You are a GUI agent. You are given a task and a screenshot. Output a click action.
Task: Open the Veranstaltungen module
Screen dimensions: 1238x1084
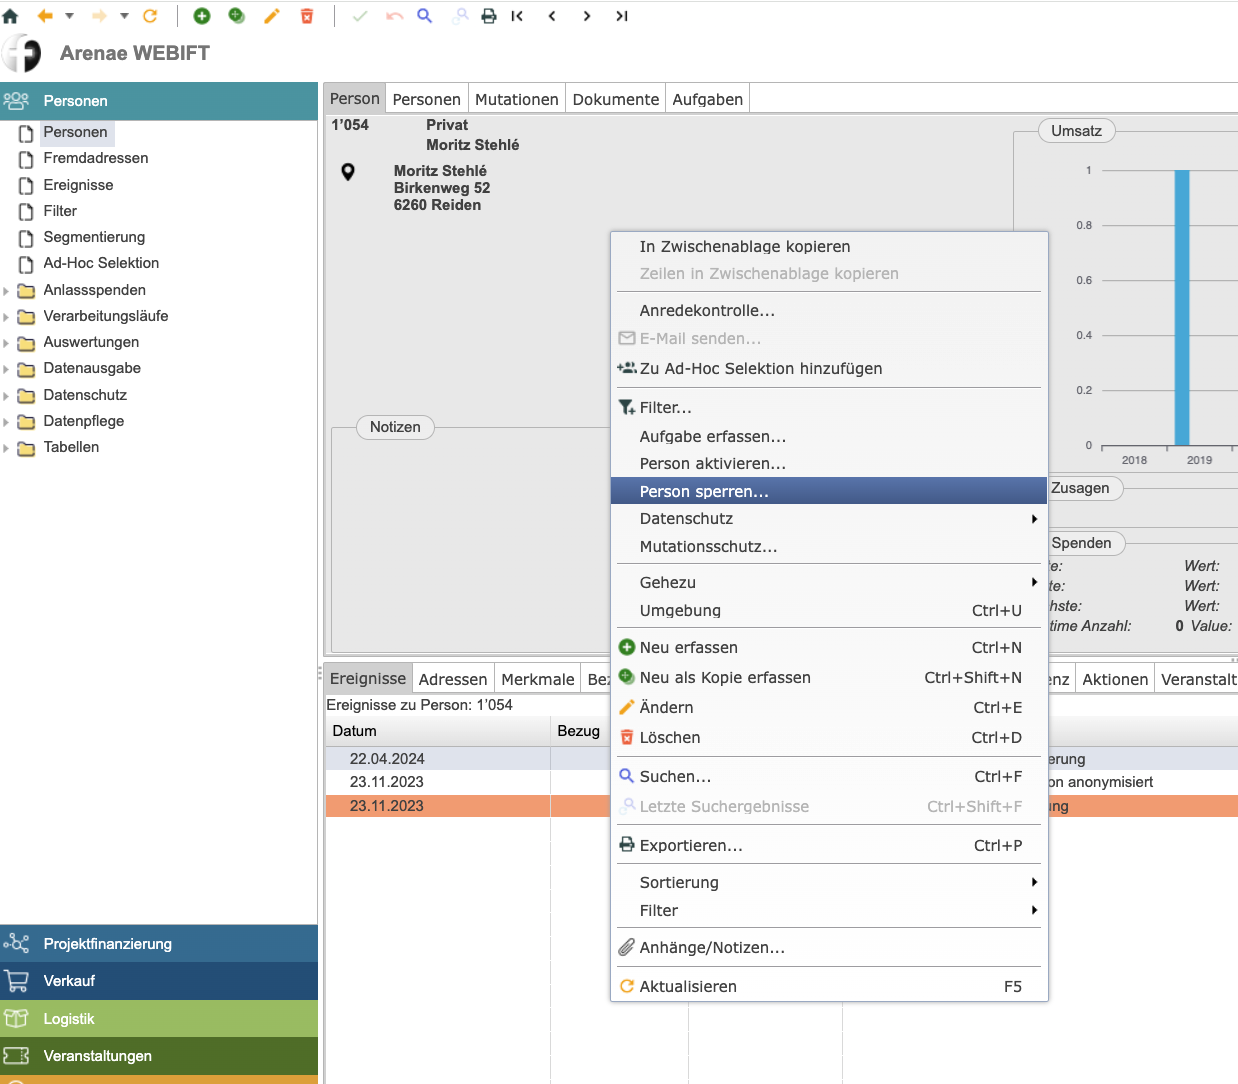click(x=97, y=1056)
